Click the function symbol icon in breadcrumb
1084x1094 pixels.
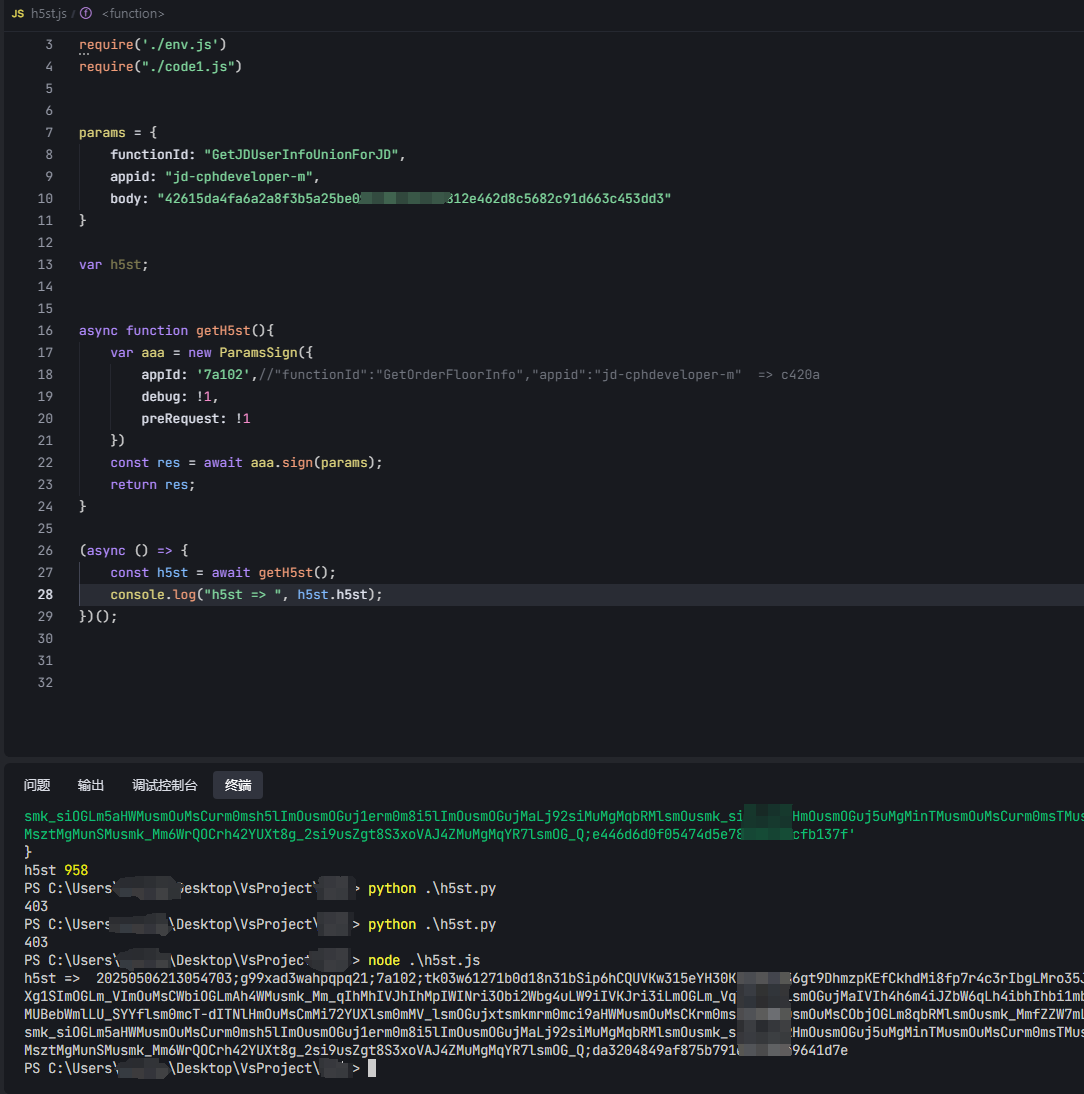click(86, 14)
